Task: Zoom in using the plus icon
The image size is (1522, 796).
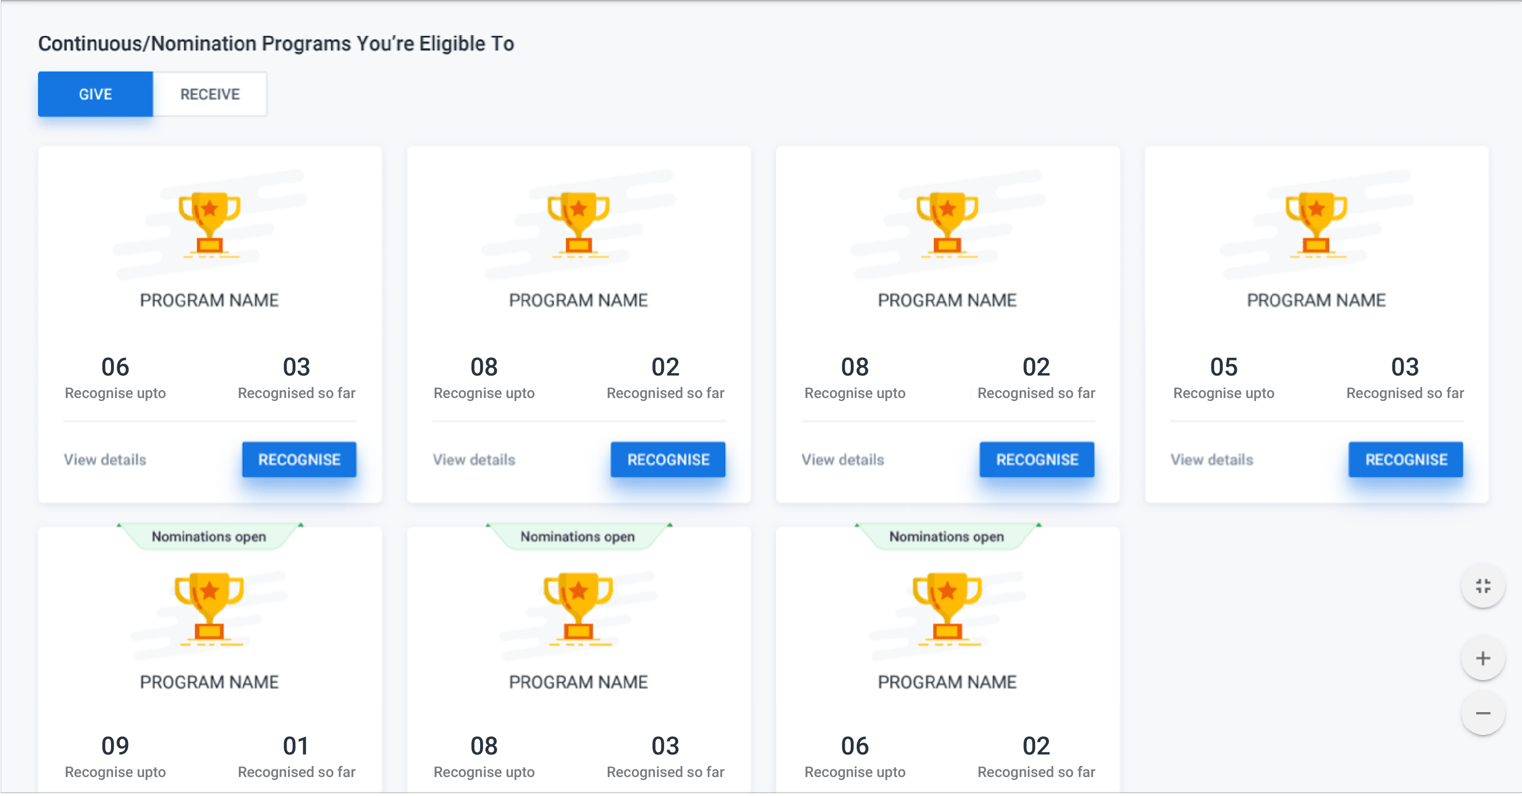Action: (x=1483, y=658)
